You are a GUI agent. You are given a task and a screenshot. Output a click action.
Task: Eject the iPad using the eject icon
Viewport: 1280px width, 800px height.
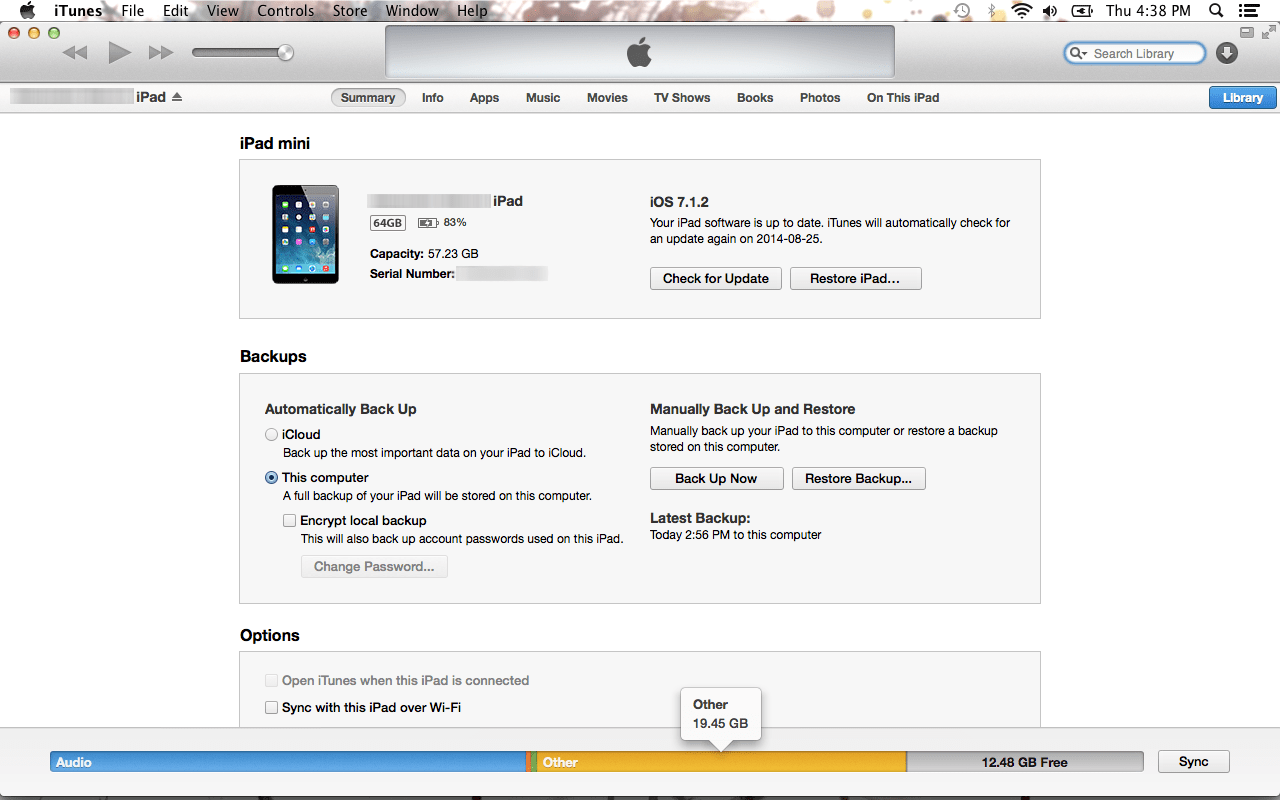178,96
